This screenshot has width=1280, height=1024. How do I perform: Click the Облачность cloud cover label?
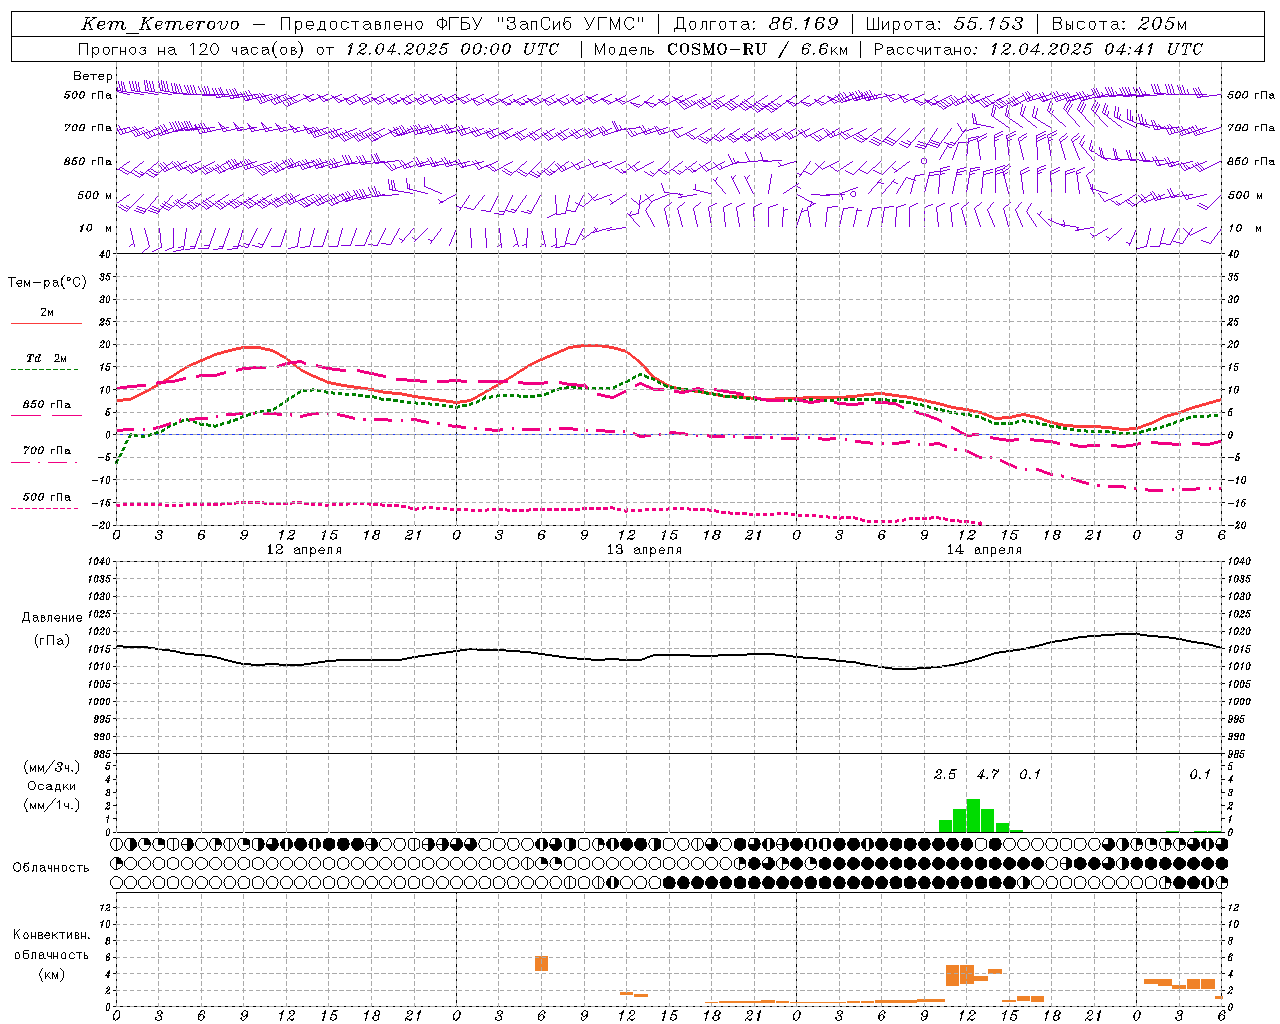click(x=51, y=868)
